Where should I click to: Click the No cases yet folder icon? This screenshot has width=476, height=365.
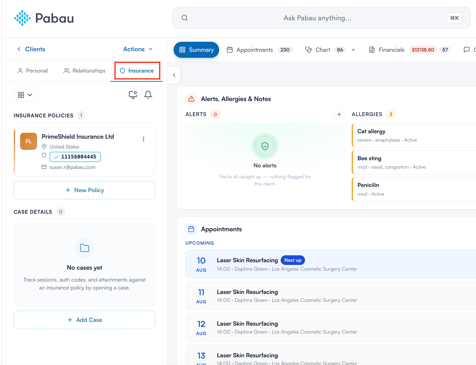(84, 248)
